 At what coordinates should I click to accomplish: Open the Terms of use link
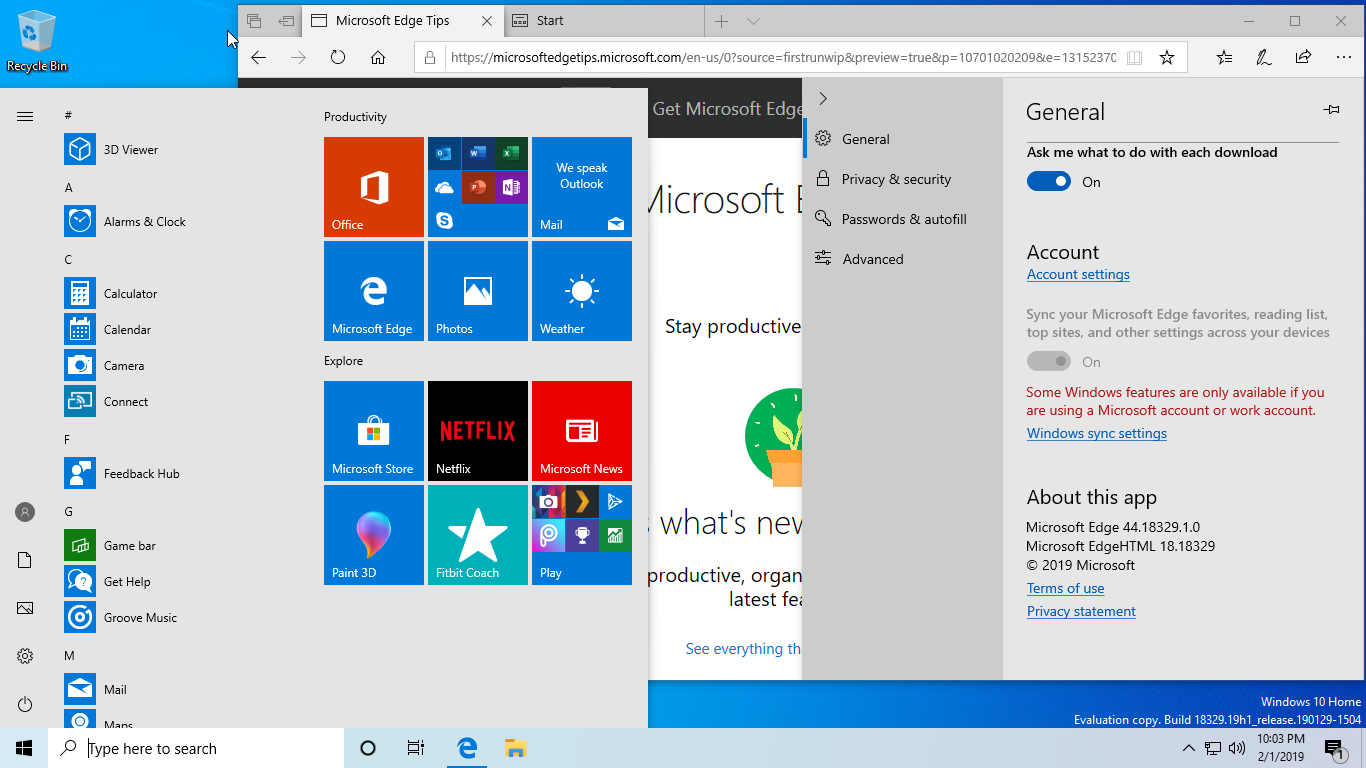(x=1066, y=588)
